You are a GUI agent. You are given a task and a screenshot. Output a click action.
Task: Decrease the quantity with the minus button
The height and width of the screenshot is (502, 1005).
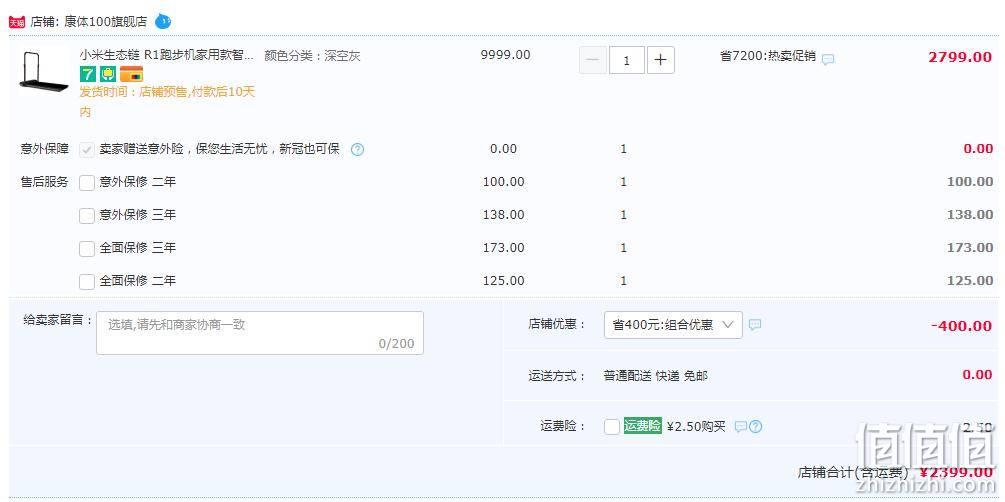(x=593, y=60)
